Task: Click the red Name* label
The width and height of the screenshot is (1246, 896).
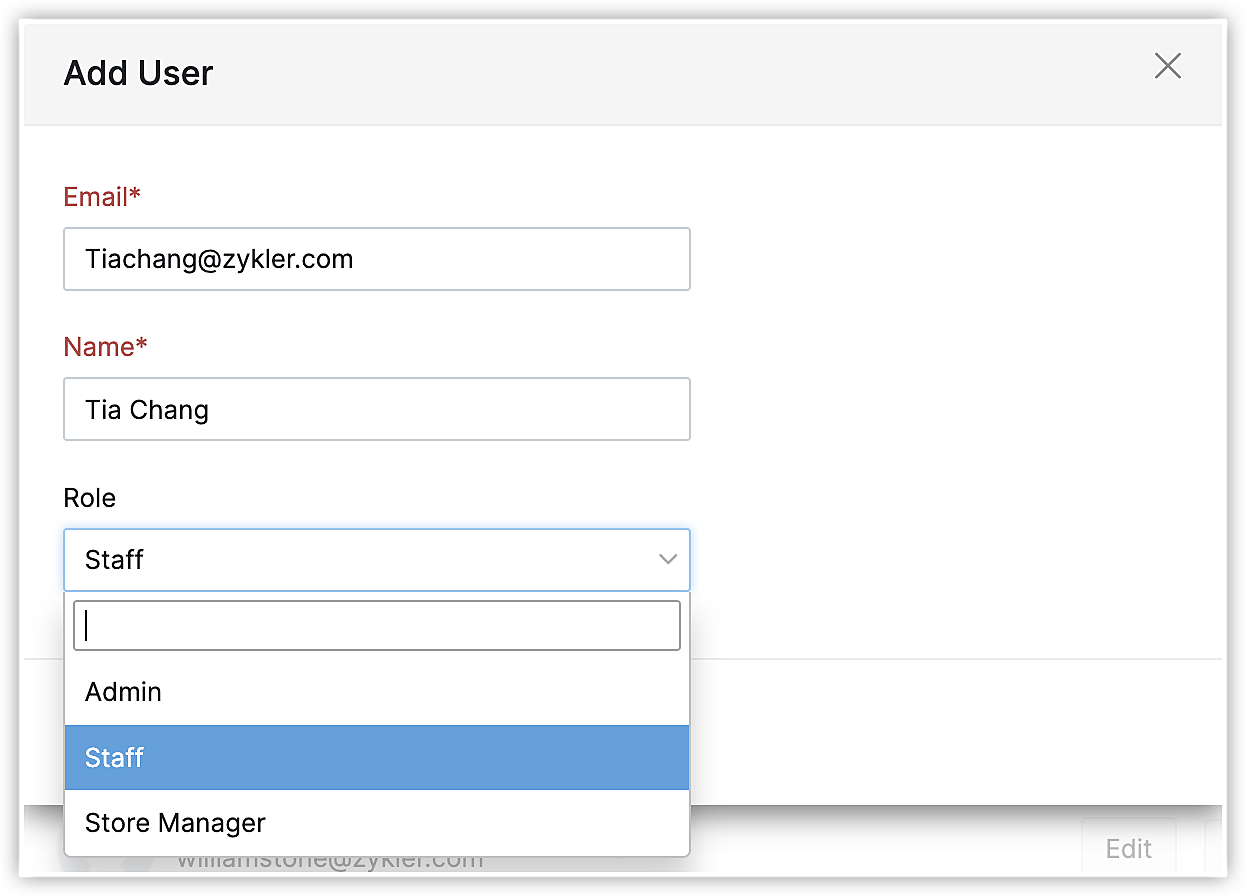Action: click(x=105, y=347)
